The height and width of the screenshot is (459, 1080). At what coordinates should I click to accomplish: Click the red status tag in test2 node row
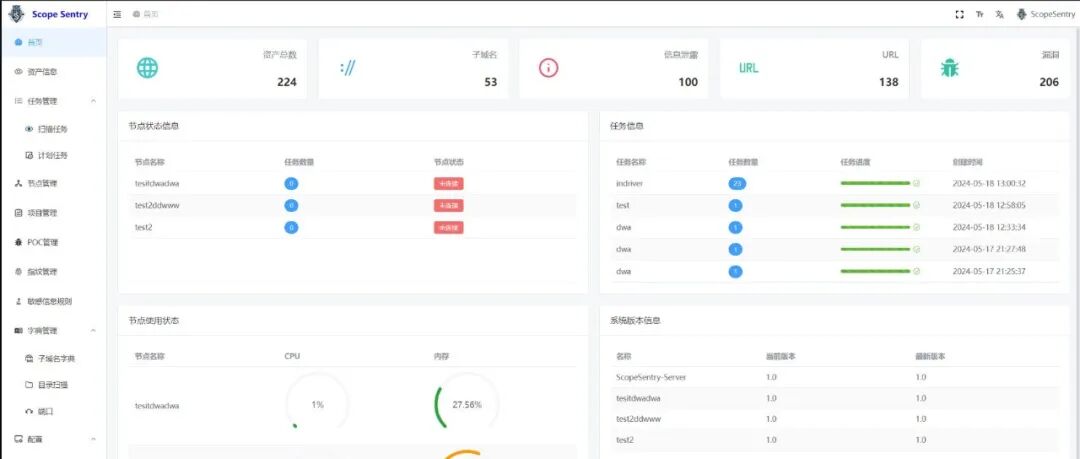(448, 227)
